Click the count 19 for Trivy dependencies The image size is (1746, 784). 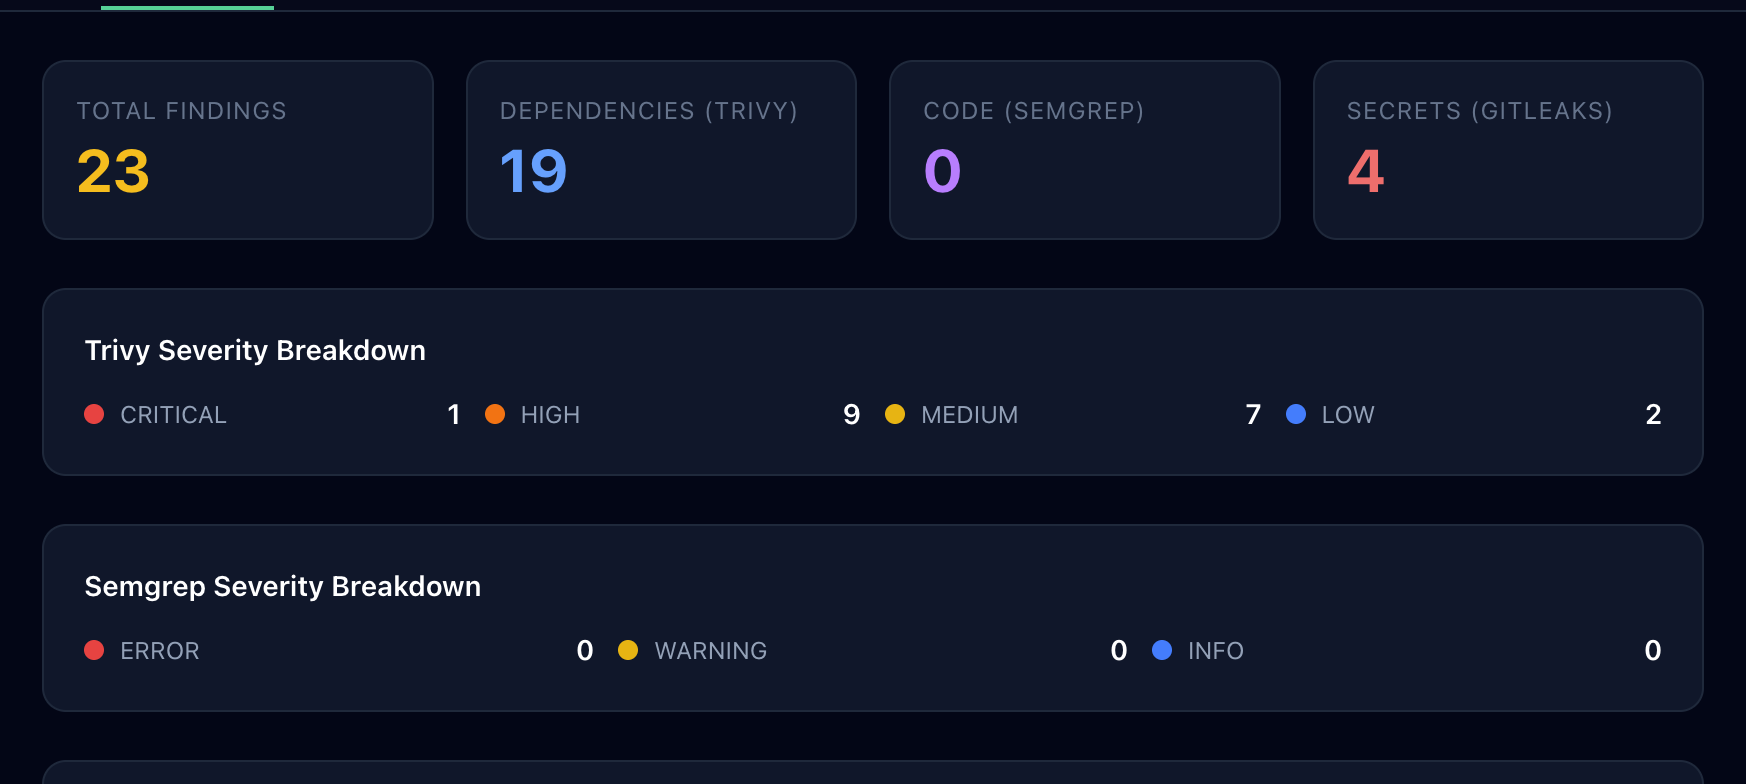click(532, 172)
